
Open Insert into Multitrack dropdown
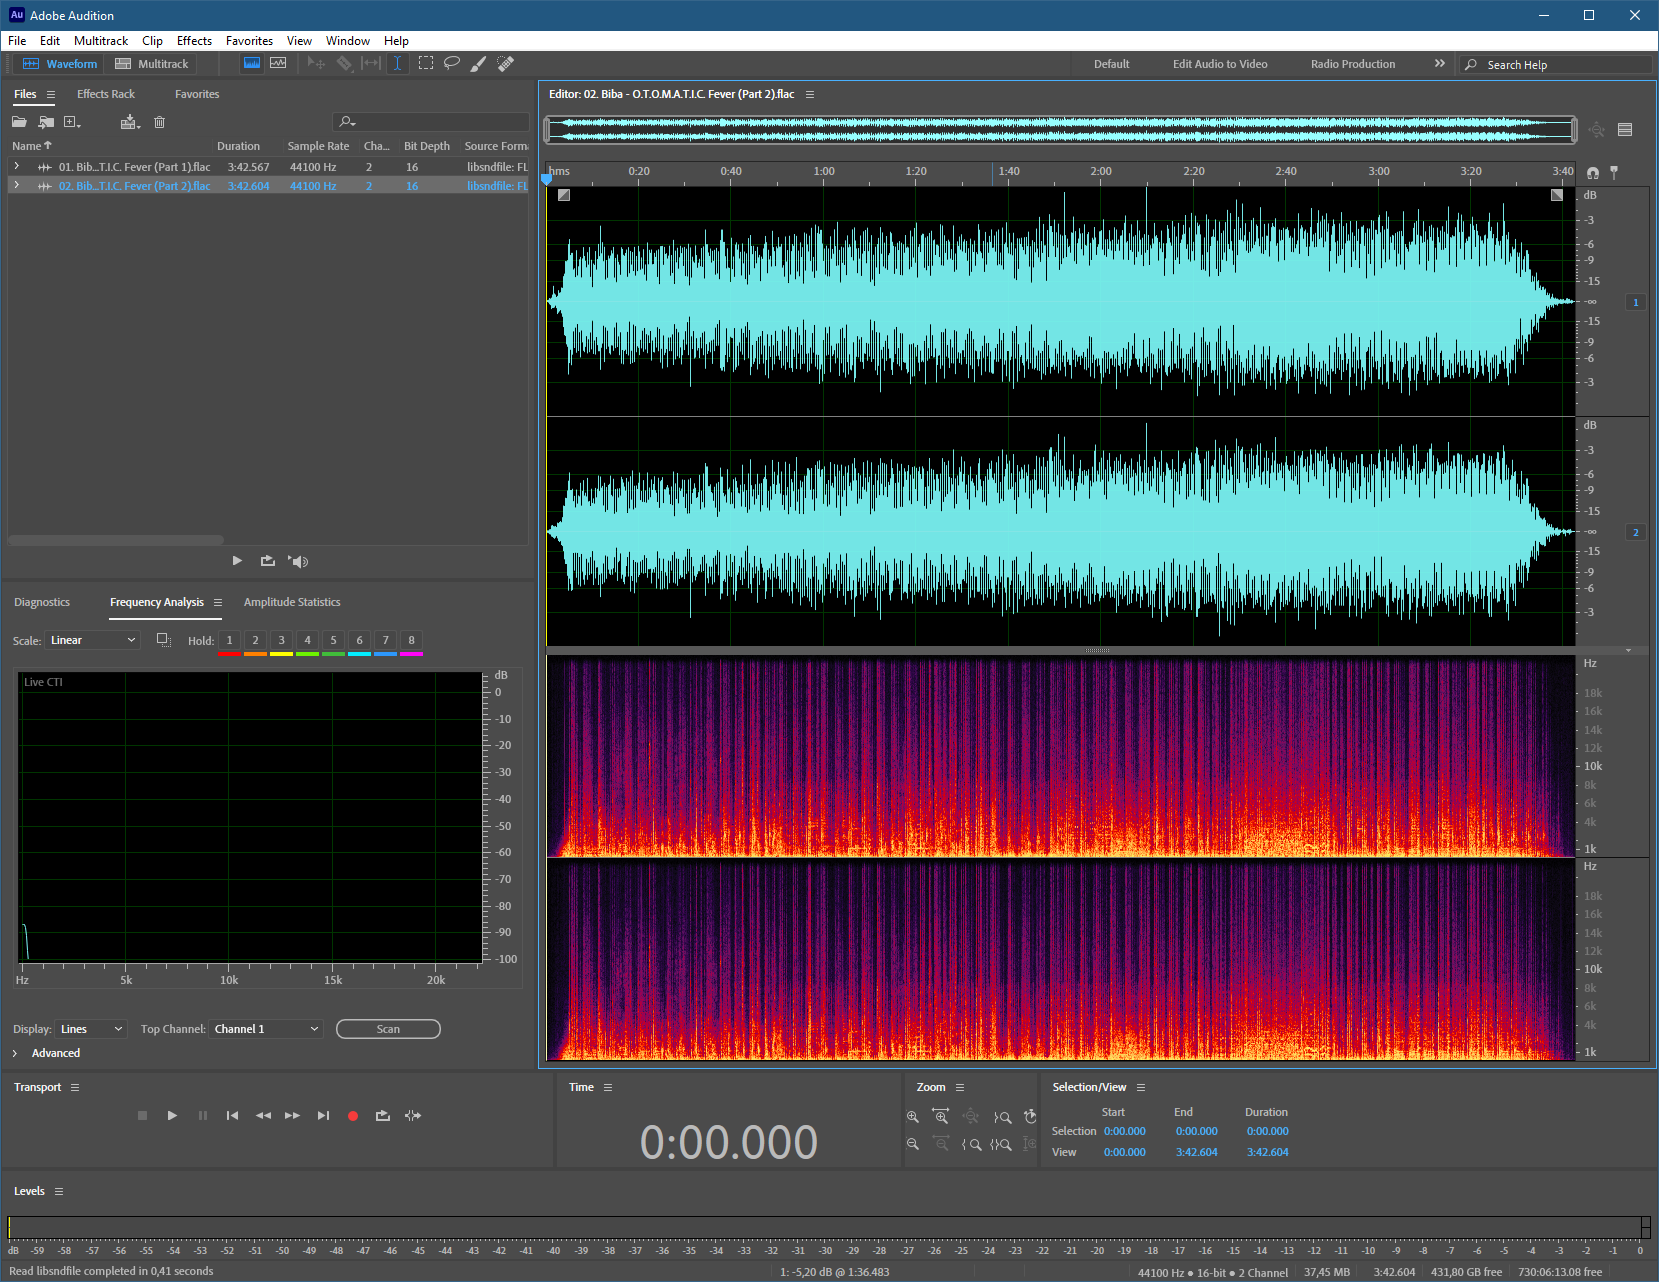point(130,122)
